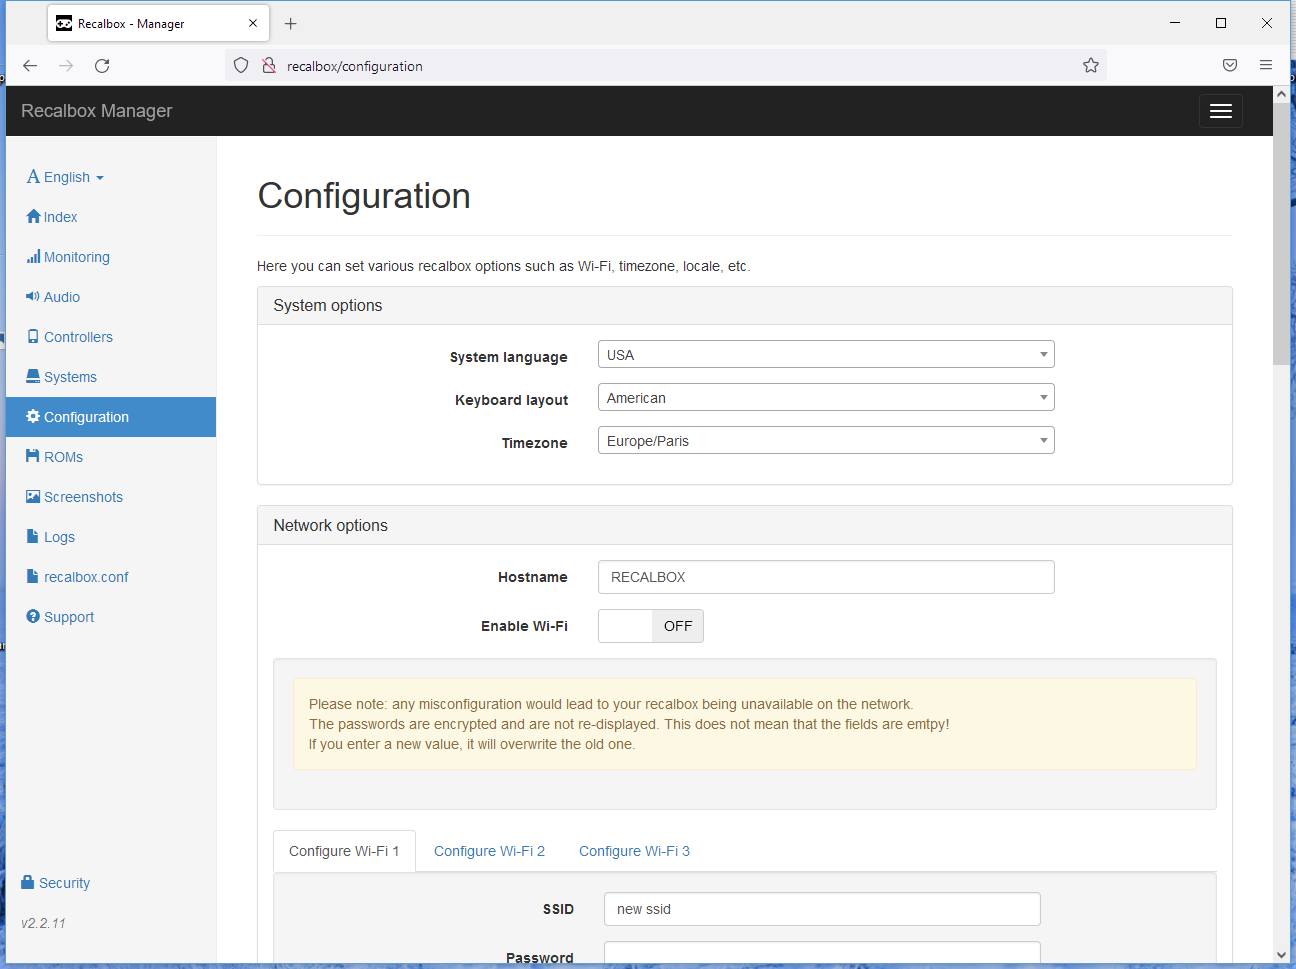The image size is (1296, 969).
Task: Click into the Wi-Fi Password field
Action: 822,953
